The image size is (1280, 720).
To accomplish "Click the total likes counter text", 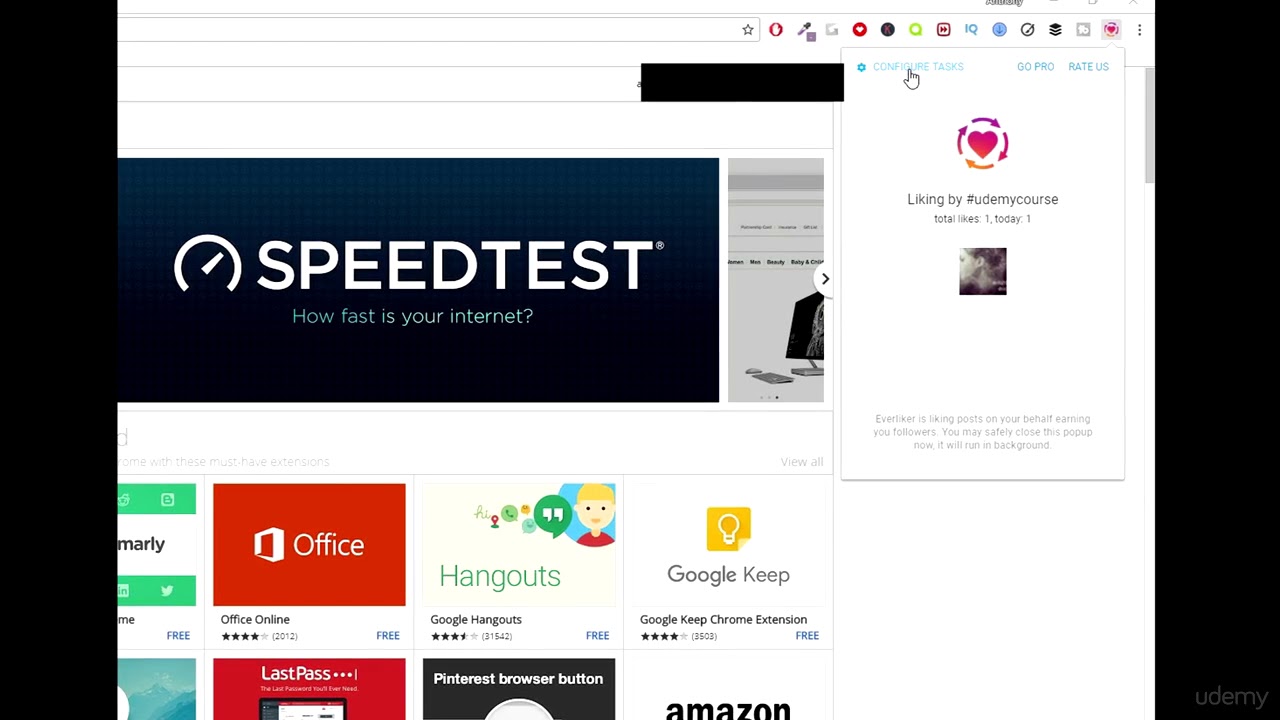I will (982, 219).
